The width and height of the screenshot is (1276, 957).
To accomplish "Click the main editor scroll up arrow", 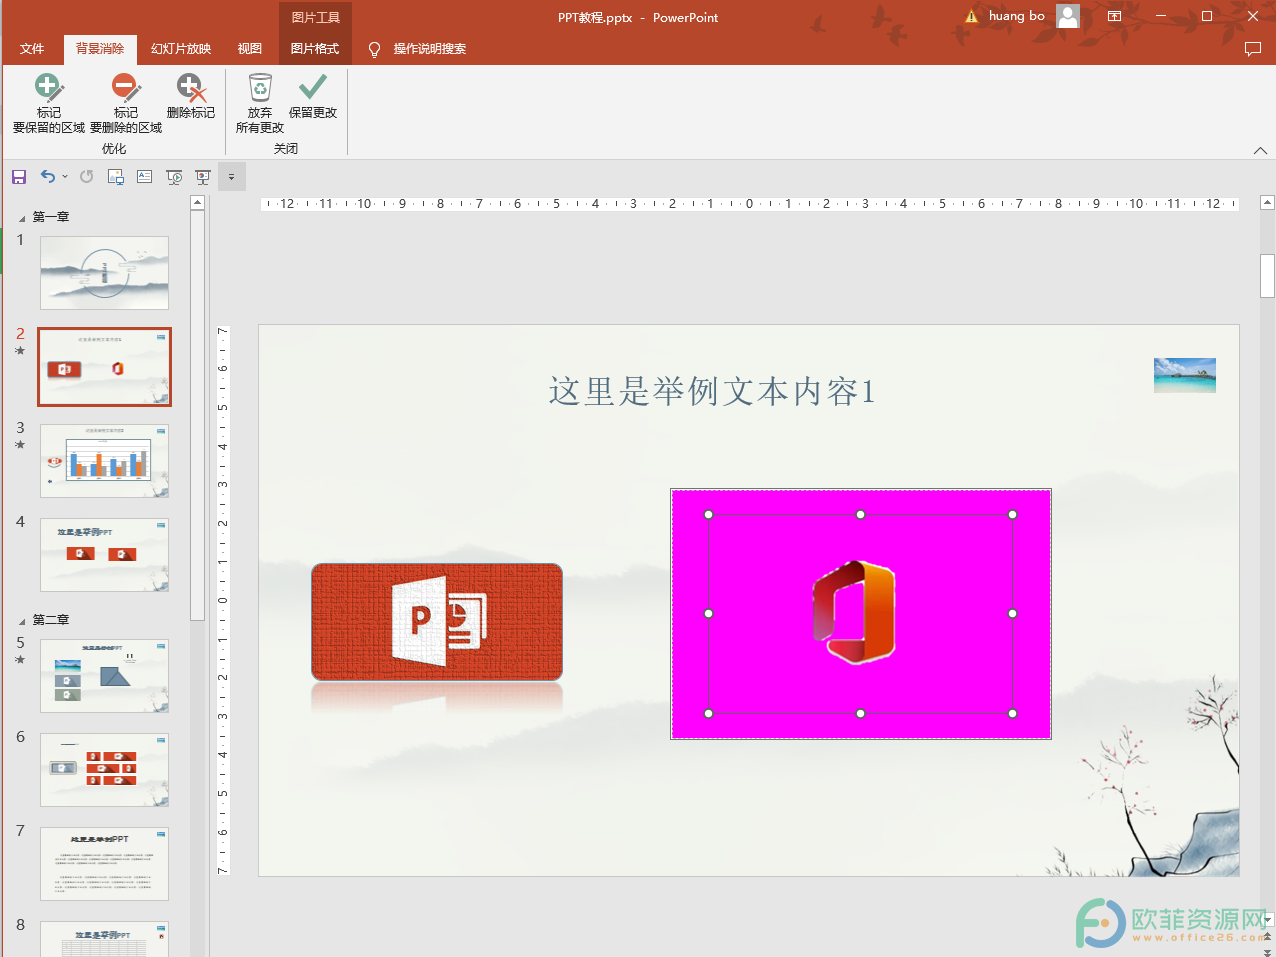I will point(1267,203).
